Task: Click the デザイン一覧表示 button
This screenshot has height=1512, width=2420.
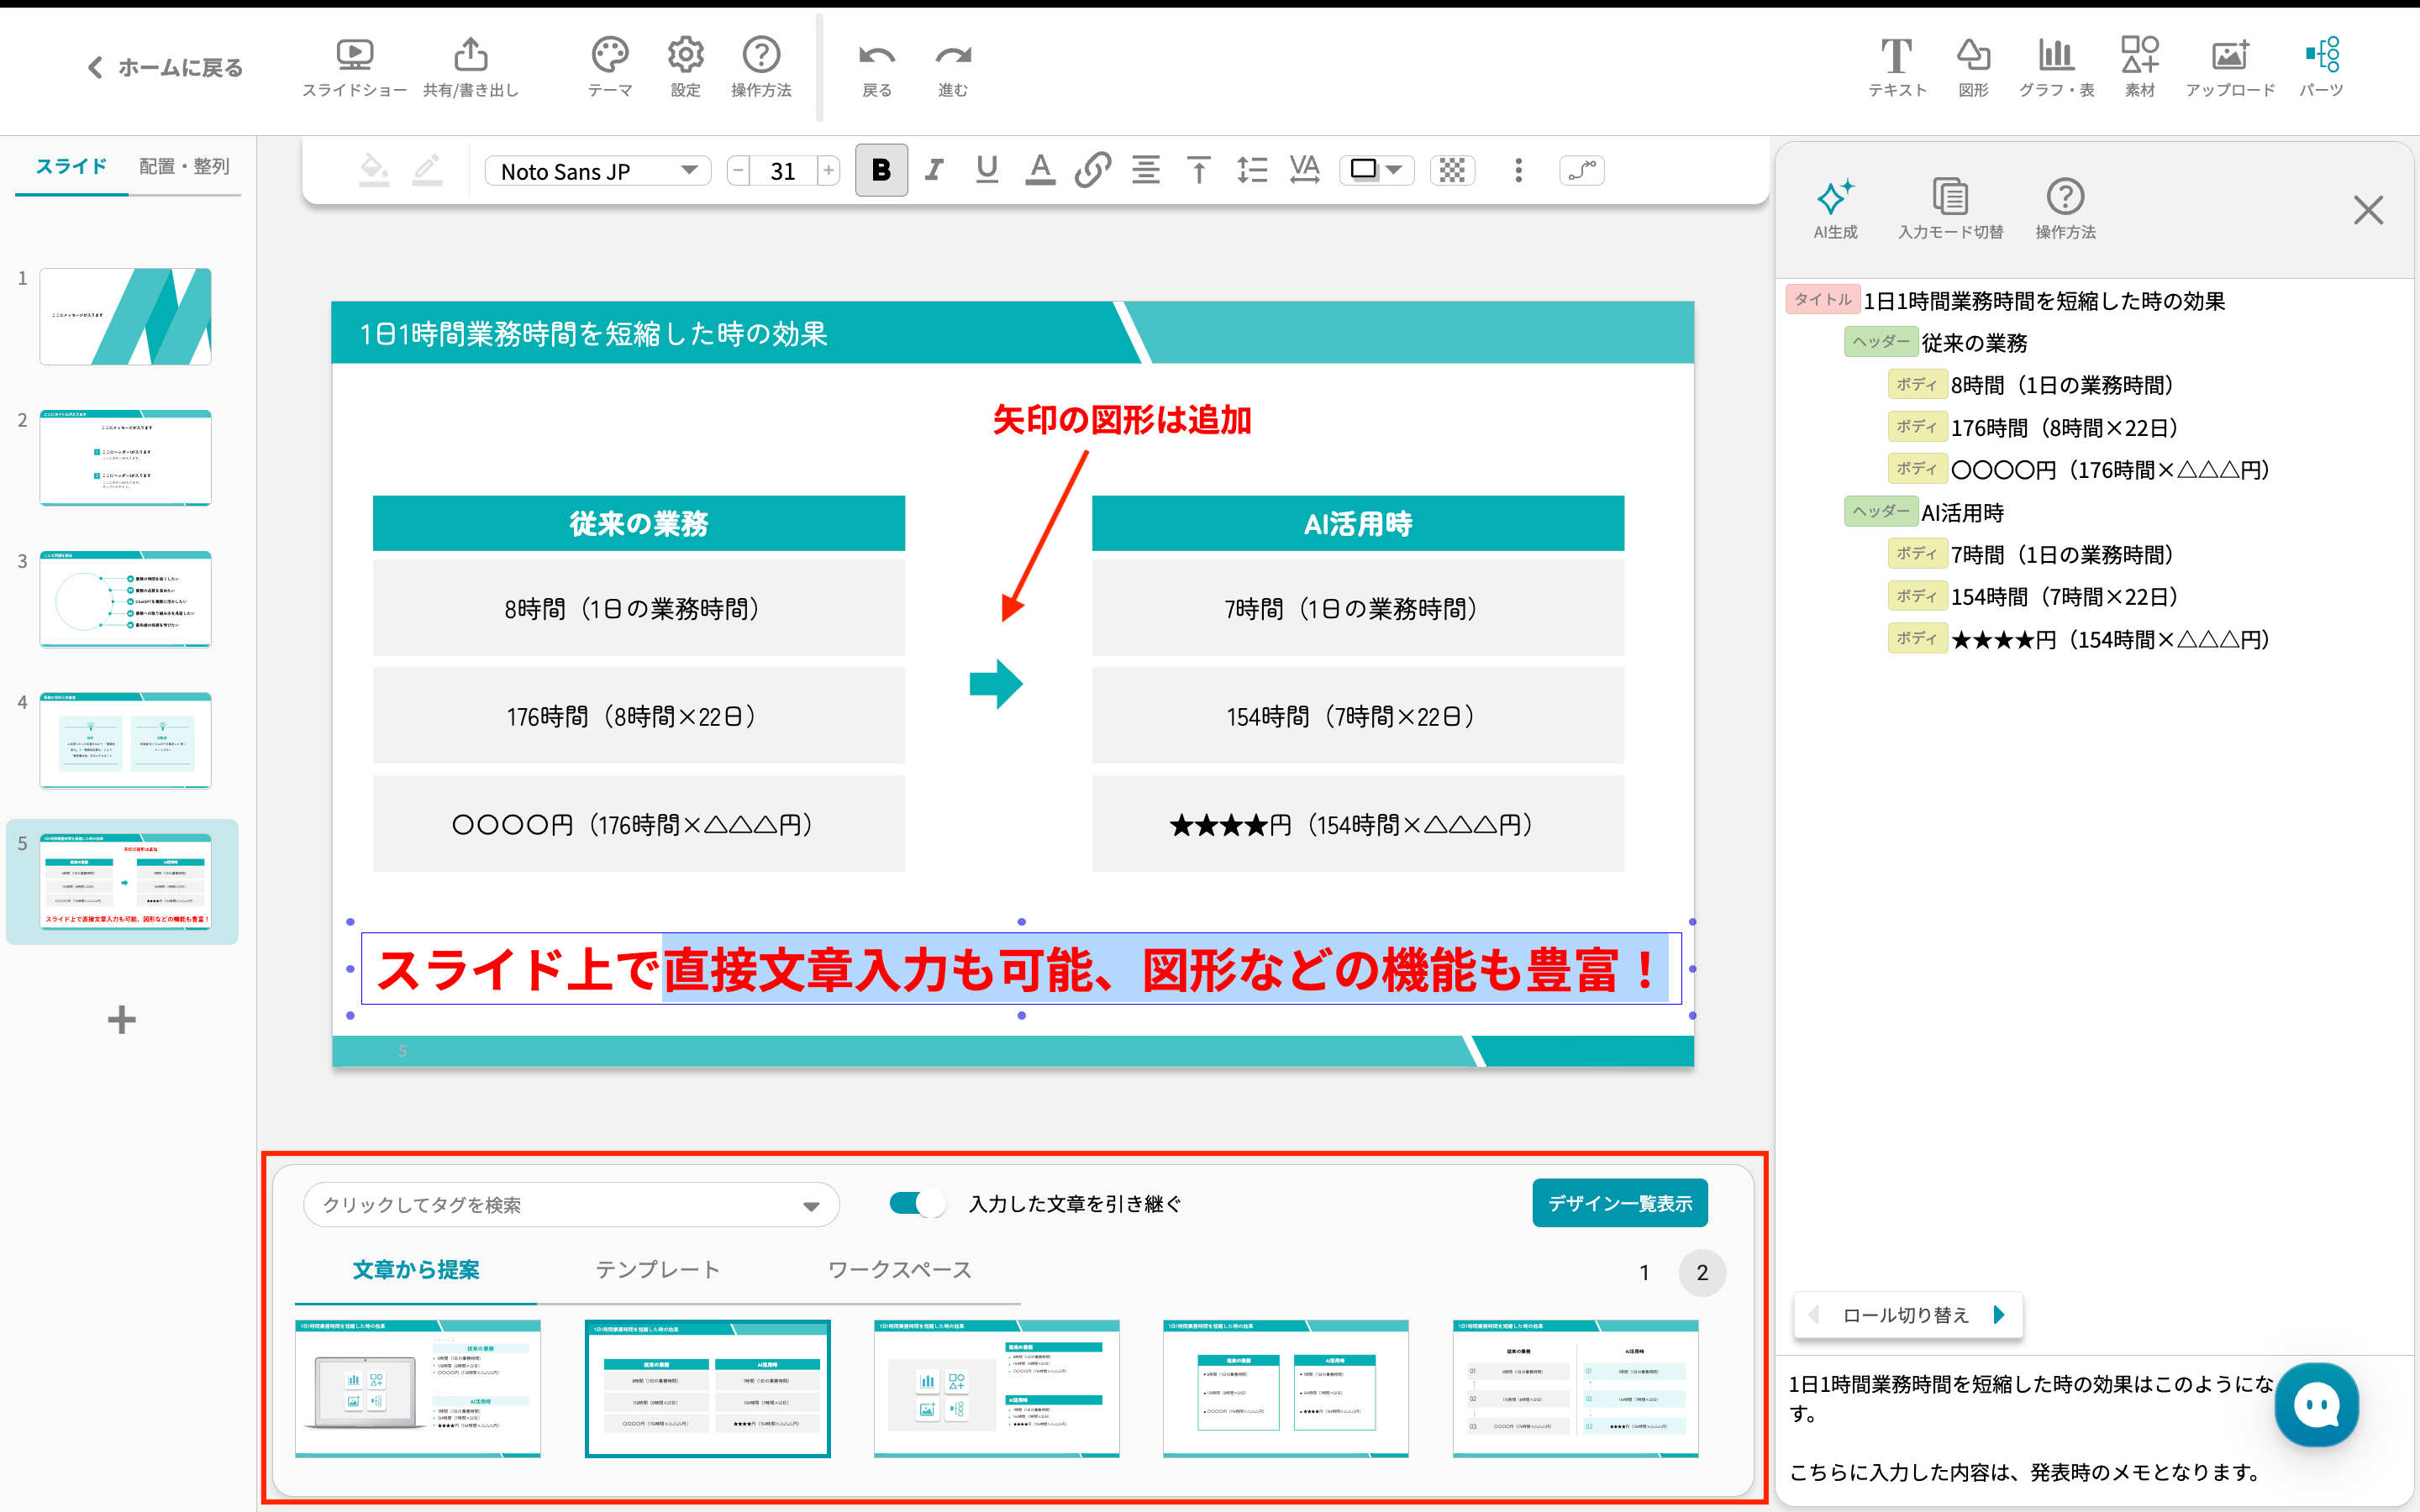Action: pyautogui.click(x=1619, y=1203)
